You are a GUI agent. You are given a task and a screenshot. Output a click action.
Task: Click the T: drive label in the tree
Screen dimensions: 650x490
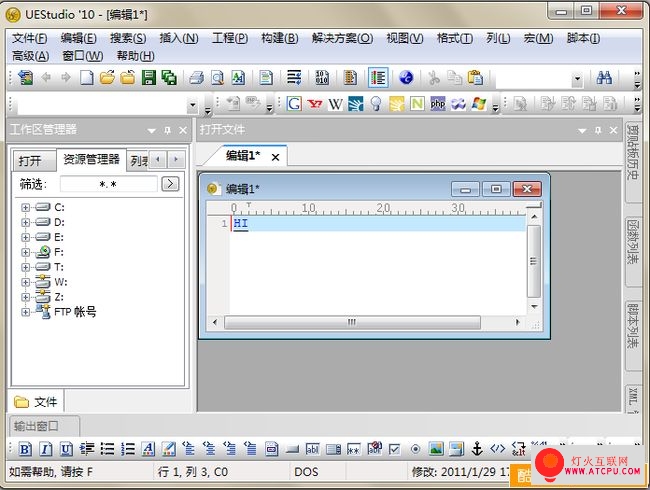tap(58, 267)
